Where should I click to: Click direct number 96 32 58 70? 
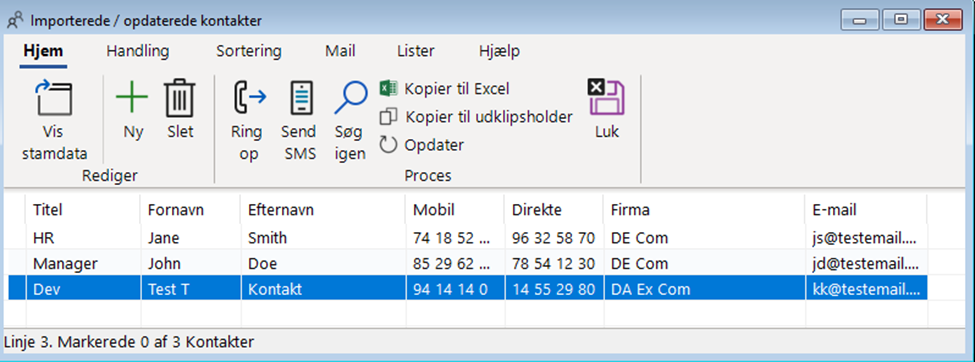click(x=553, y=238)
